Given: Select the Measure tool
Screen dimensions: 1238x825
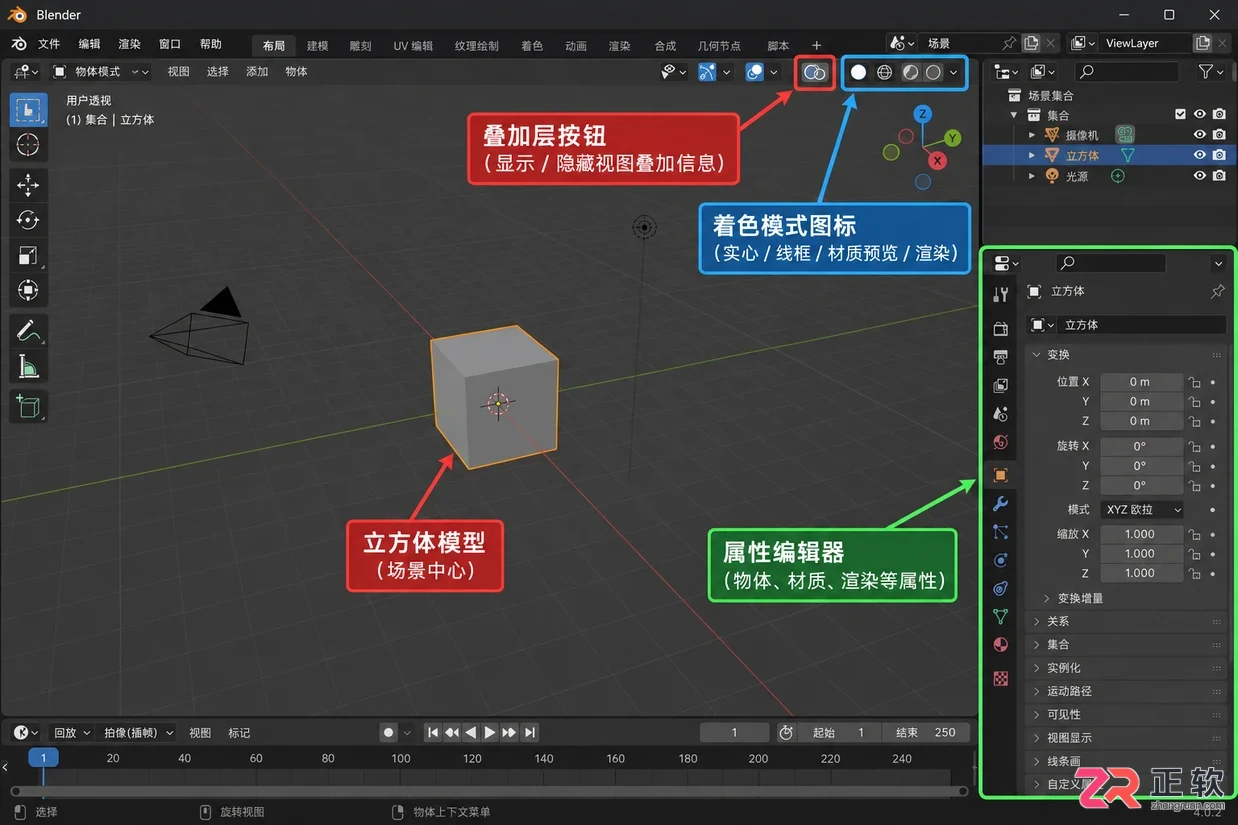Looking at the screenshot, I should click(x=28, y=366).
